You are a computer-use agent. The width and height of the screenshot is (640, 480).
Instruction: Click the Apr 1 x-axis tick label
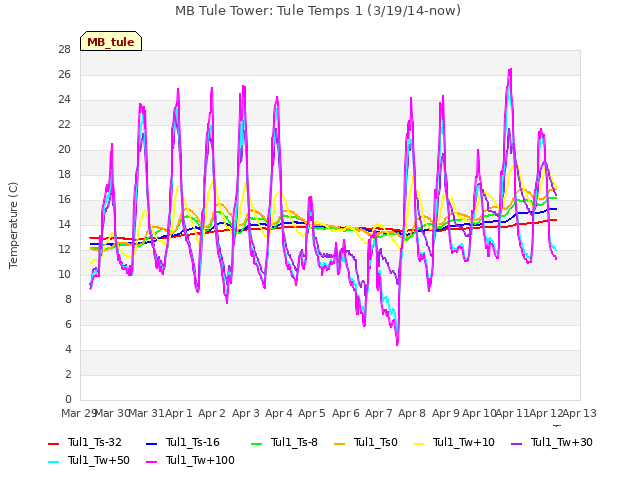coord(178,413)
